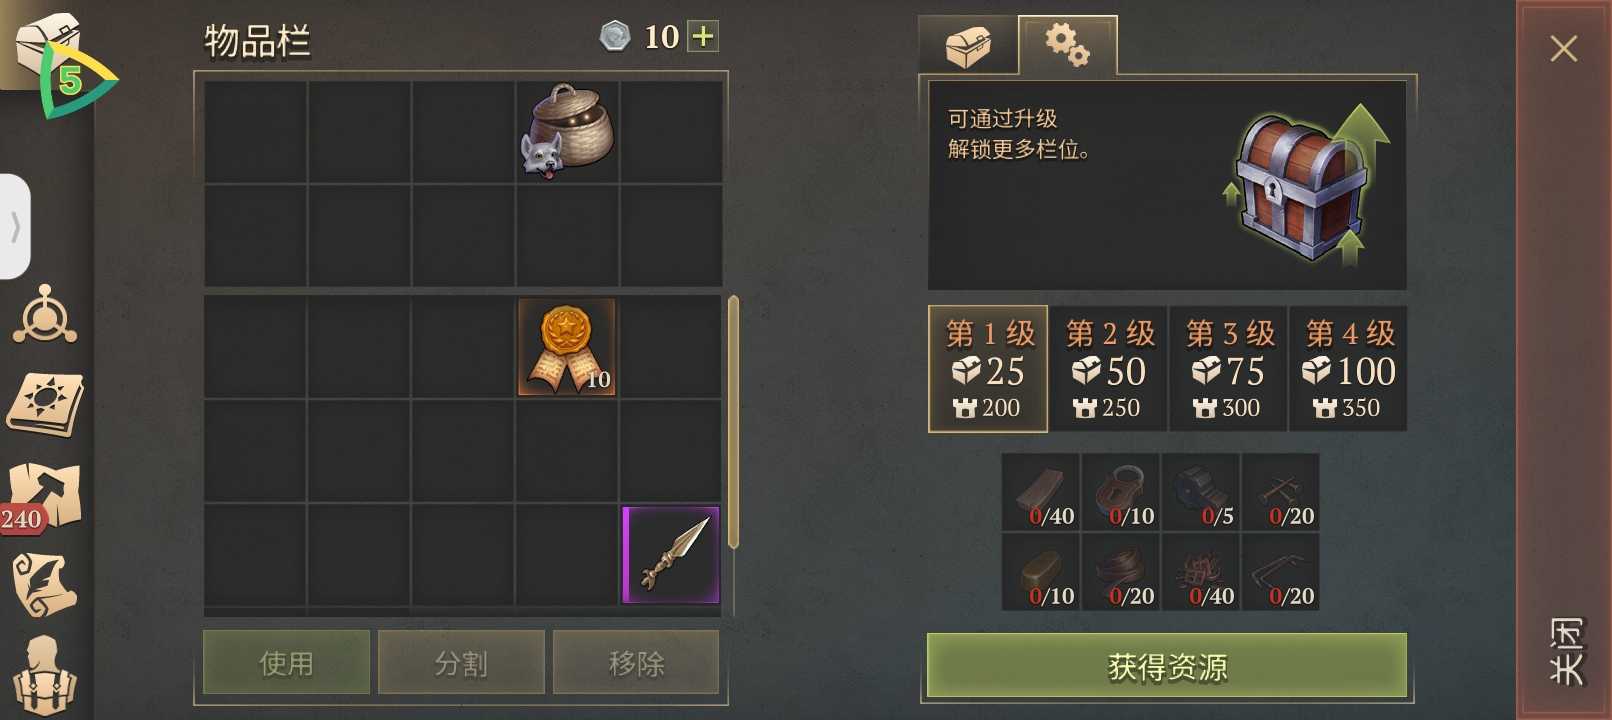Select the purple-framed spearhead item
The height and width of the screenshot is (720, 1612).
click(671, 555)
